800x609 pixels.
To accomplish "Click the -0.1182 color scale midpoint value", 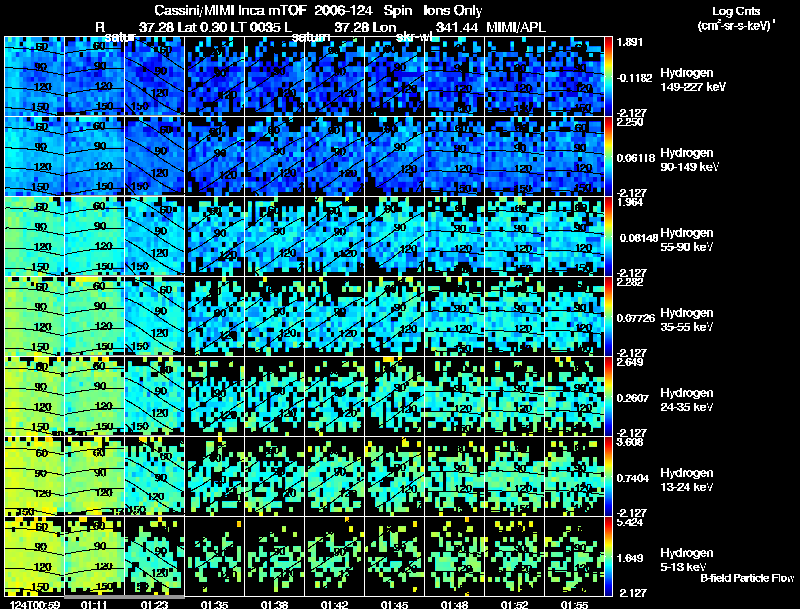I will click(x=634, y=78).
